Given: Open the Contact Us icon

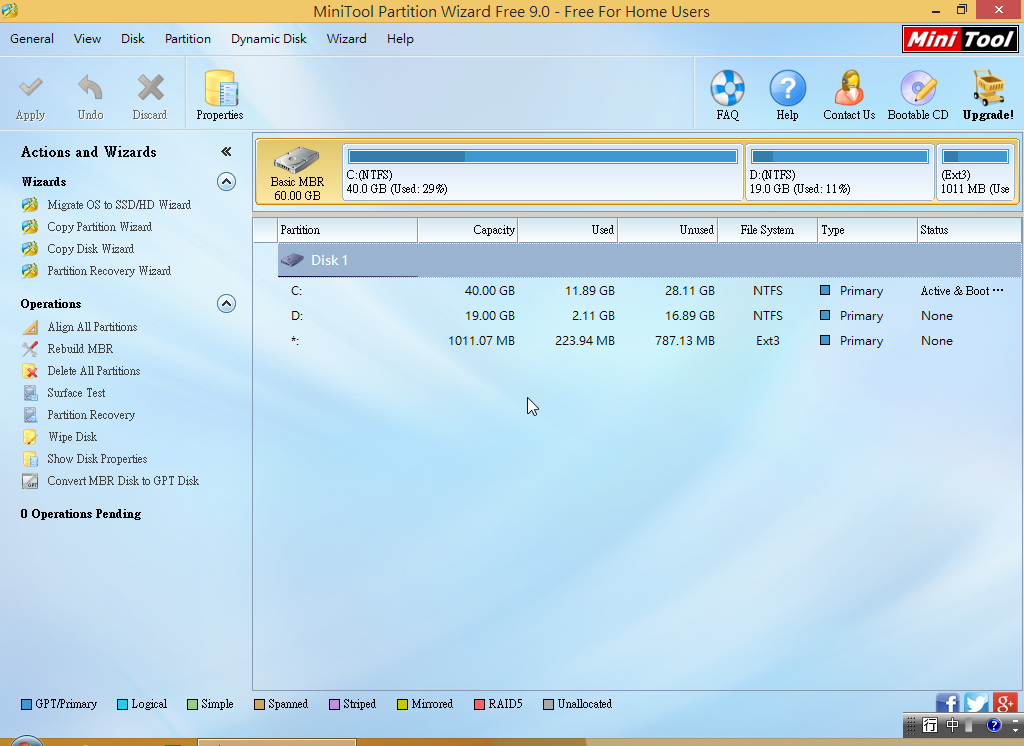Looking at the screenshot, I should click(x=849, y=90).
